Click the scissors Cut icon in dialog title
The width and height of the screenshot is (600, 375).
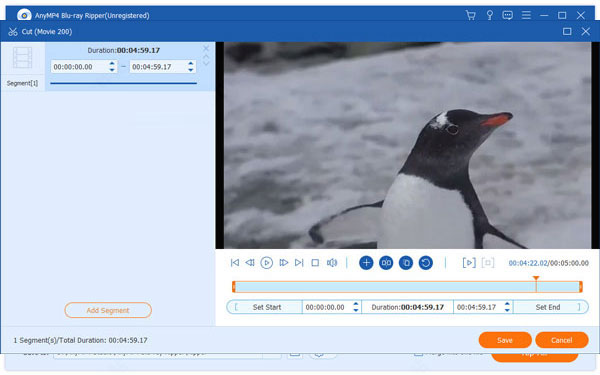[13, 32]
